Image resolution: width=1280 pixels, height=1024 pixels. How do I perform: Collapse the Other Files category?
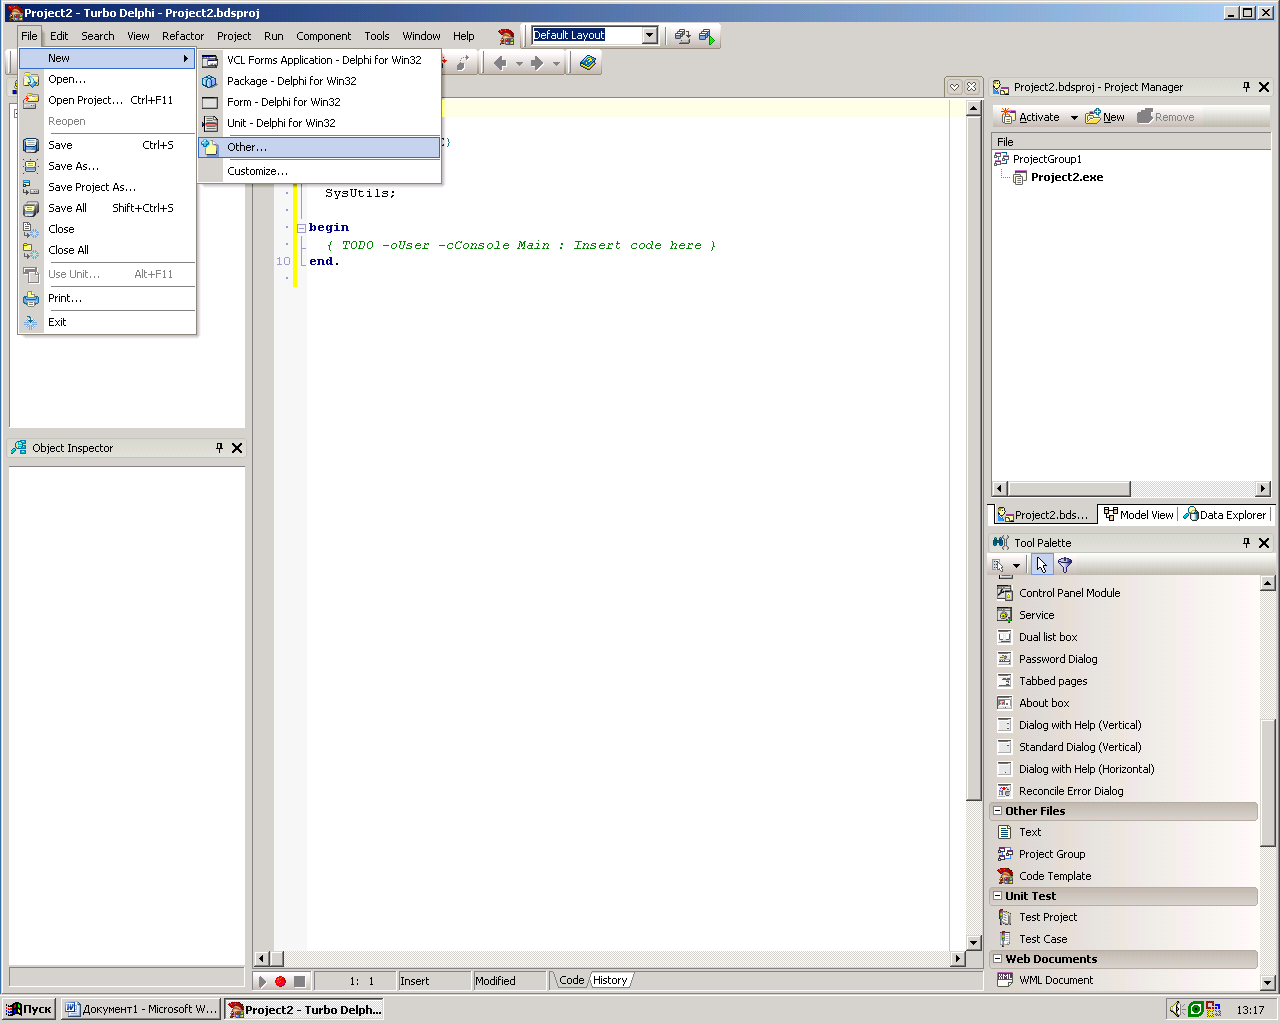pyautogui.click(x=998, y=811)
